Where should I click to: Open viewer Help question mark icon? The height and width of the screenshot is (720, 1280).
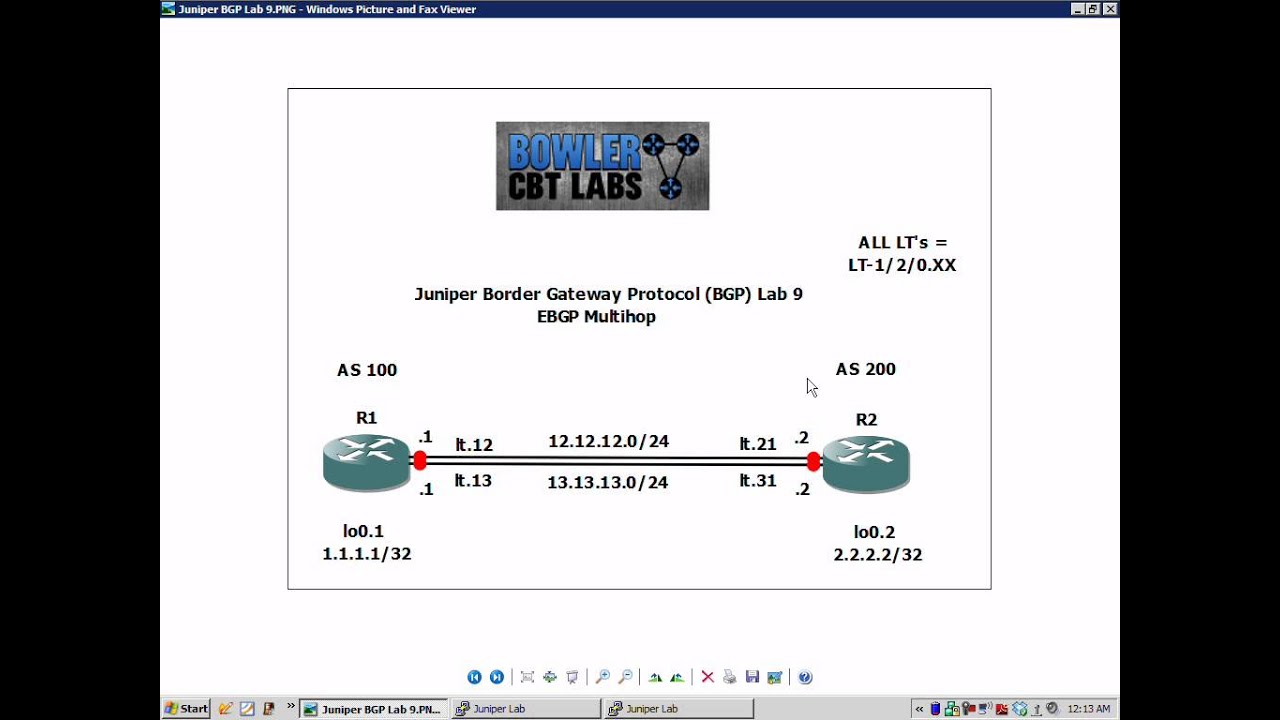[x=805, y=677]
